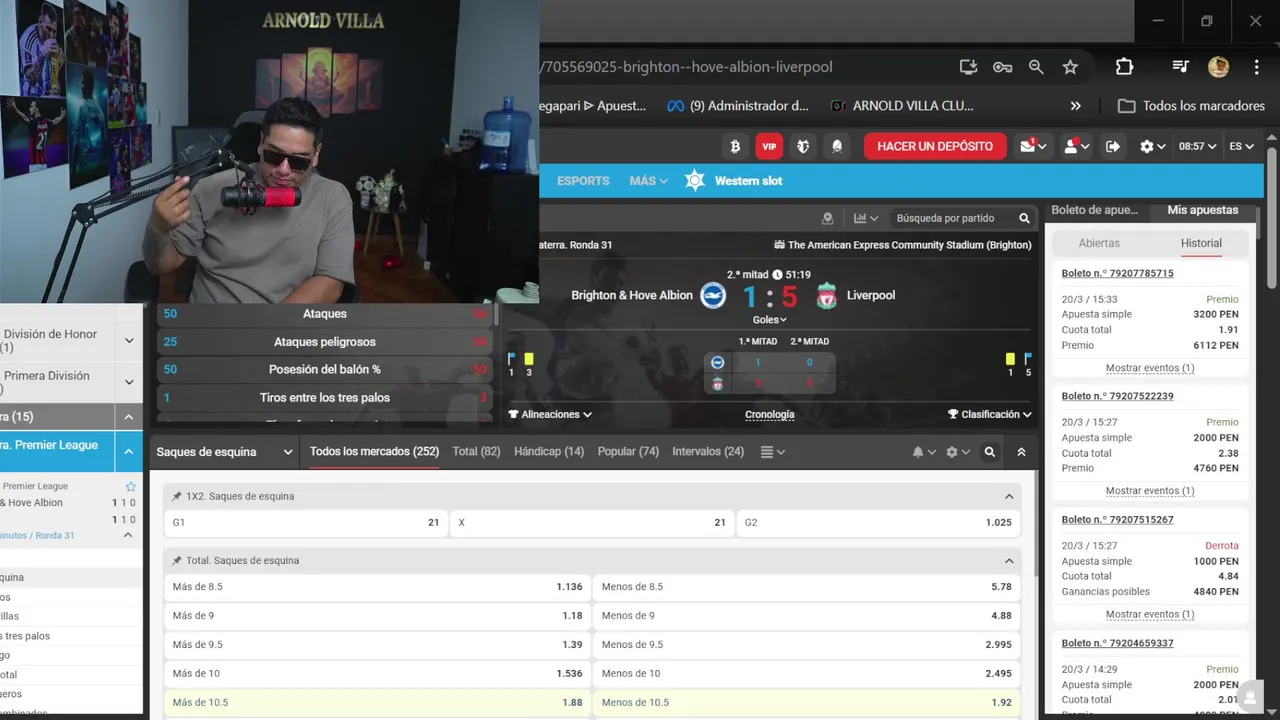Viewport: 1280px width, 720px height.
Task: Open the ESPORTS navigation item
Action: pyautogui.click(x=583, y=181)
